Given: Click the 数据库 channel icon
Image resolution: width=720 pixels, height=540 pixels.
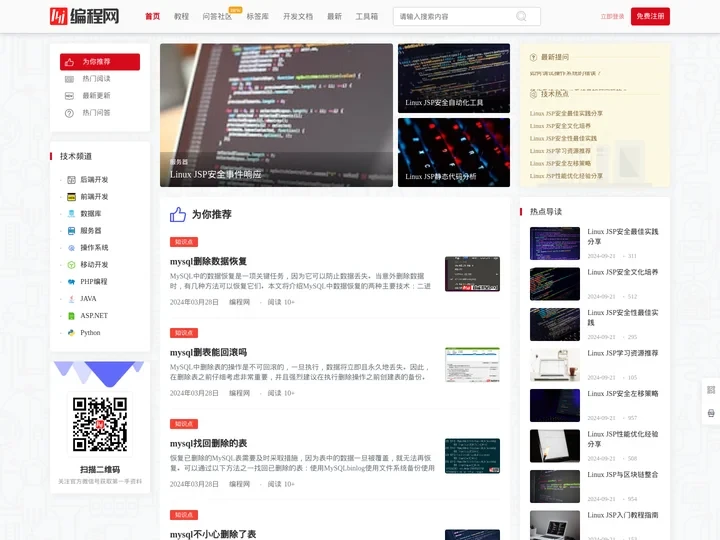Looking at the screenshot, I should 71,214.
